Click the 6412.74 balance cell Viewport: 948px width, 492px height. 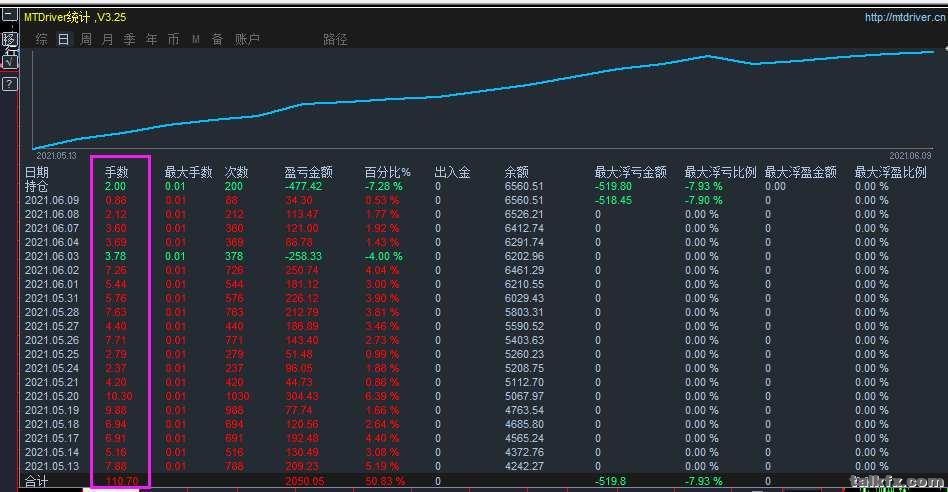point(524,228)
